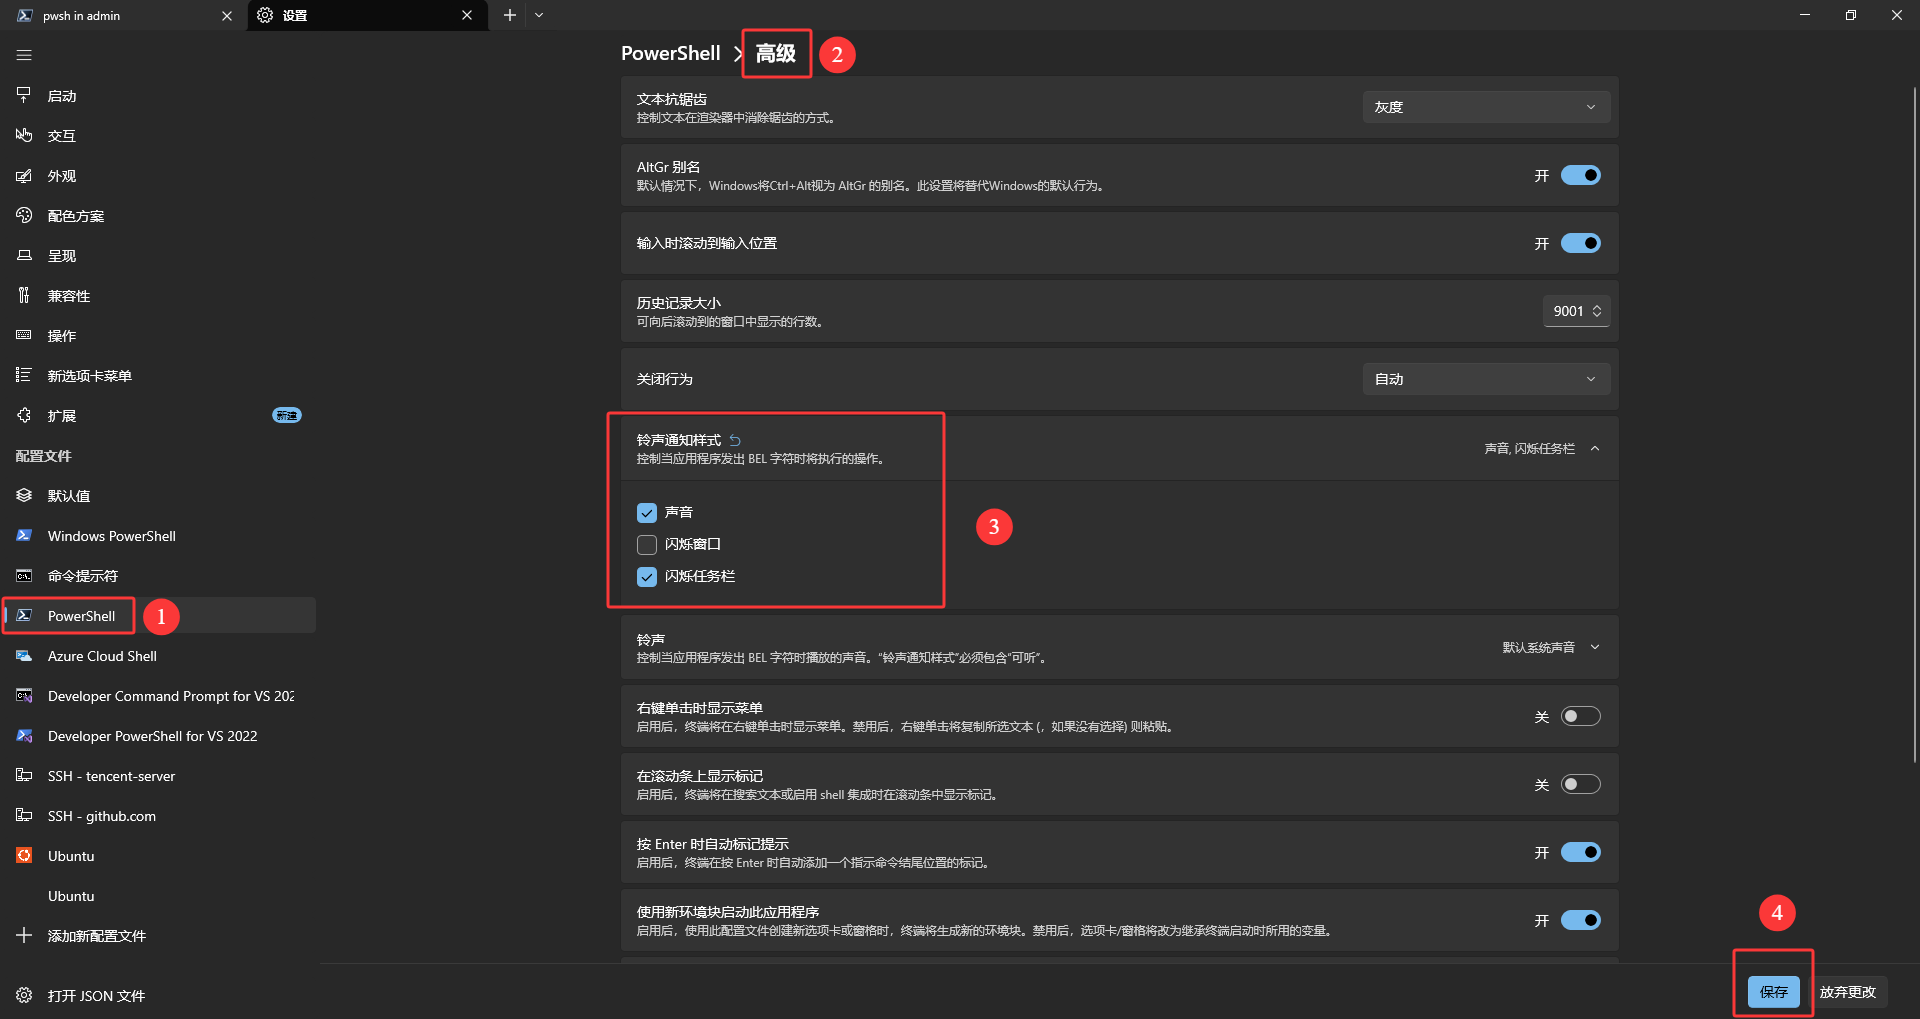Select the 扩展 puzzle icon
The width and height of the screenshot is (1920, 1019).
point(24,416)
